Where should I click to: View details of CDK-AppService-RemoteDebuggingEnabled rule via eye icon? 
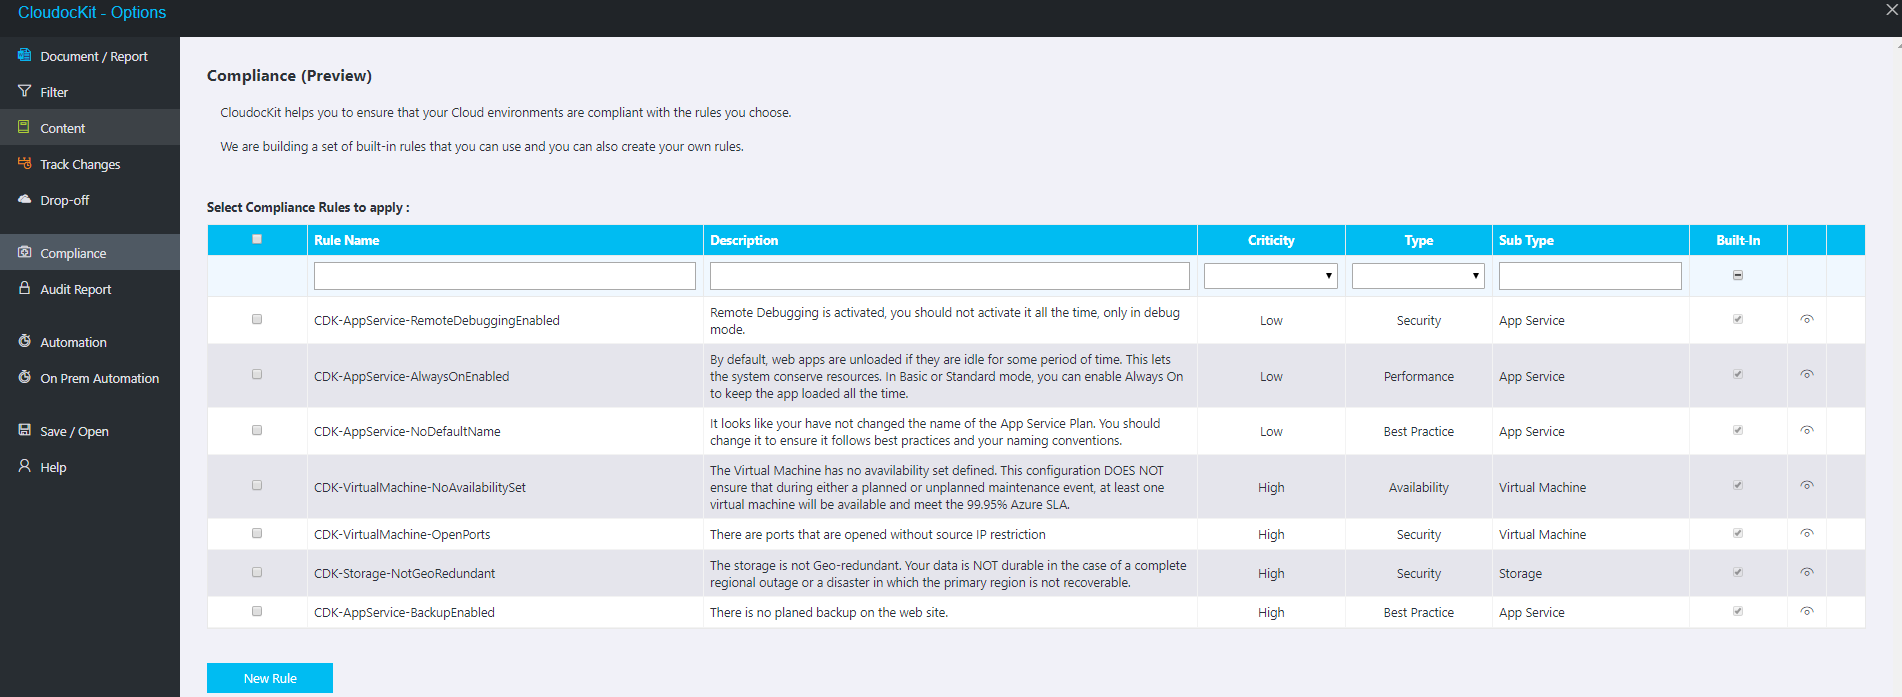point(1807,320)
